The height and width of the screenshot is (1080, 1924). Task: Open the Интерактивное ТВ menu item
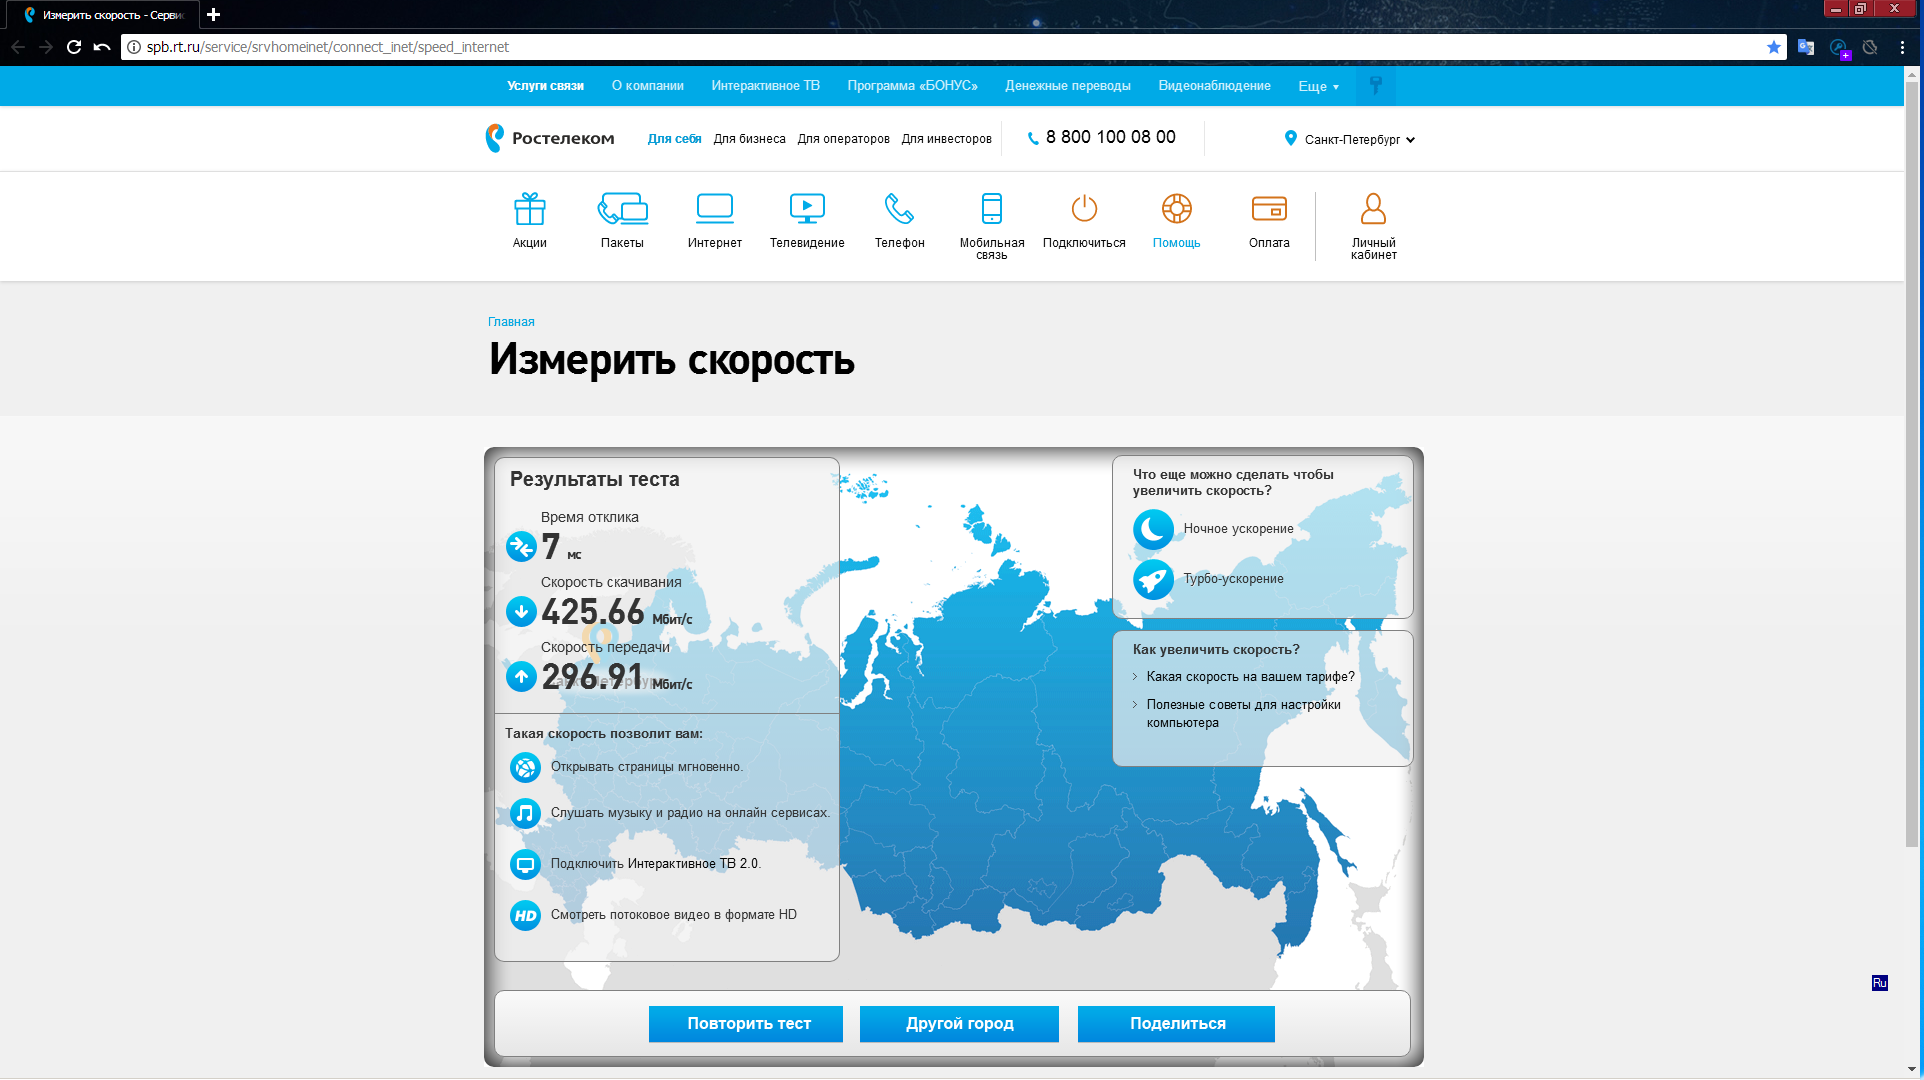tap(765, 86)
